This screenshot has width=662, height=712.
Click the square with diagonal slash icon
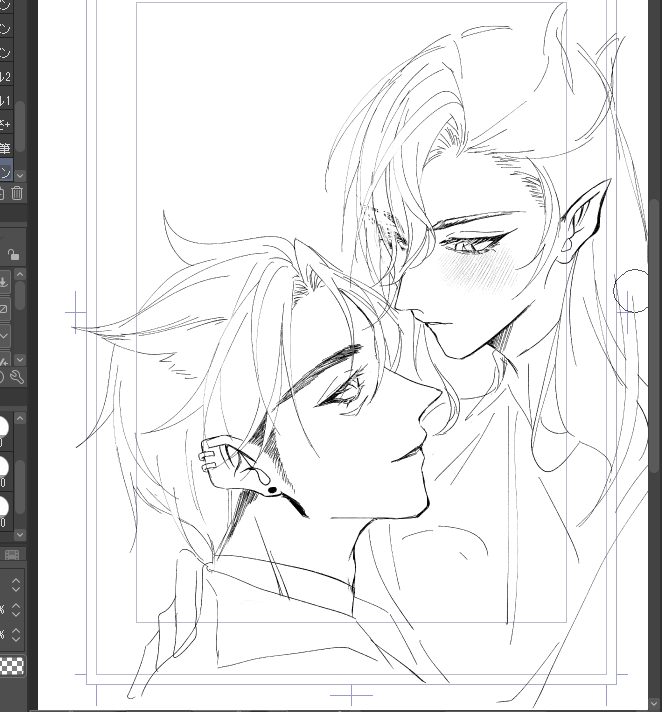click(4, 308)
